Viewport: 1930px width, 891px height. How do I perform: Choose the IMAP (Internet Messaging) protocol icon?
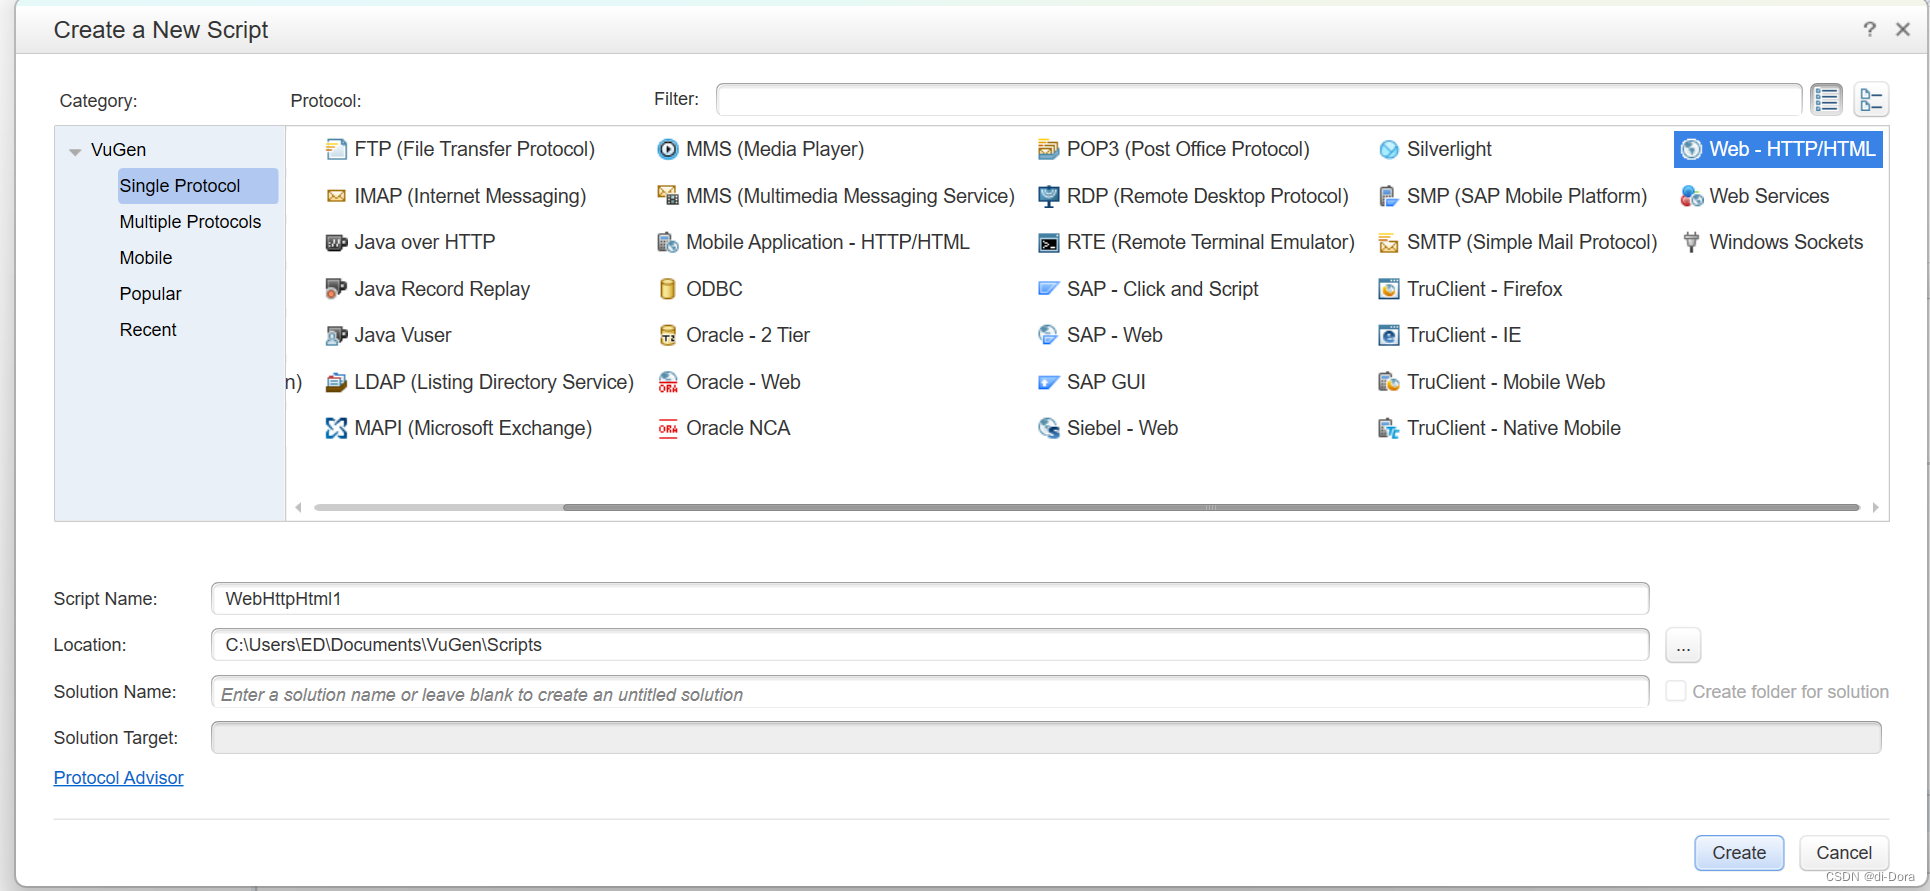pos(336,196)
